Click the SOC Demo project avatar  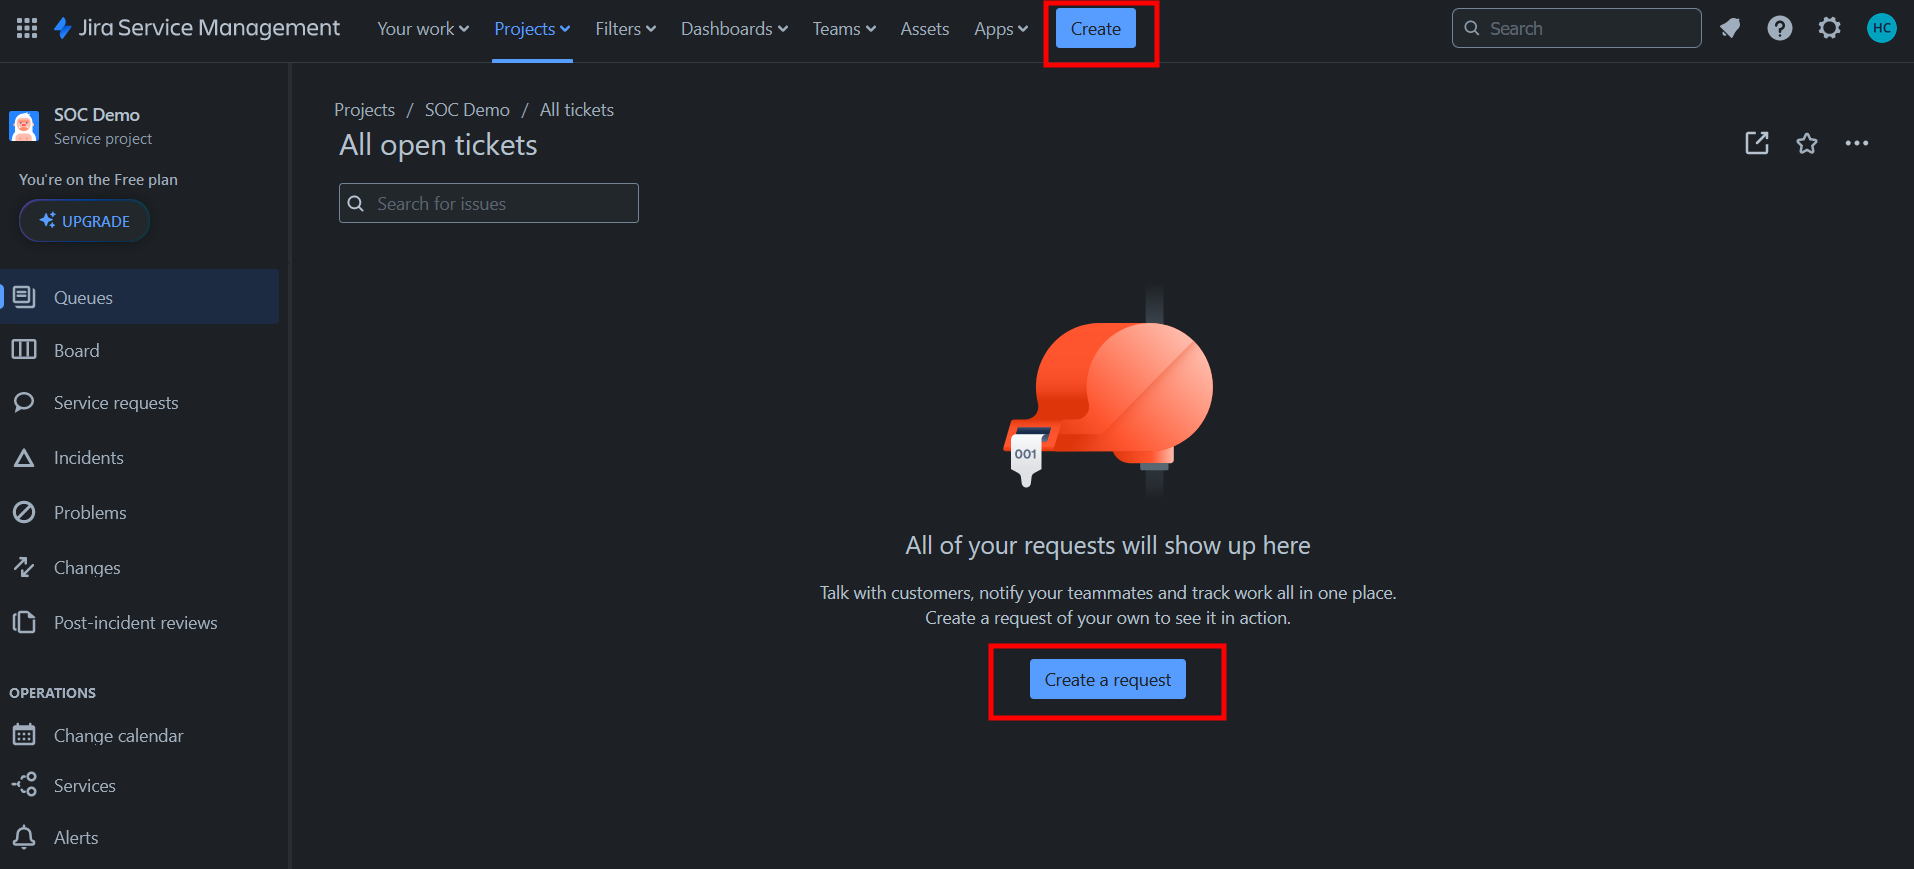coord(24,126)
